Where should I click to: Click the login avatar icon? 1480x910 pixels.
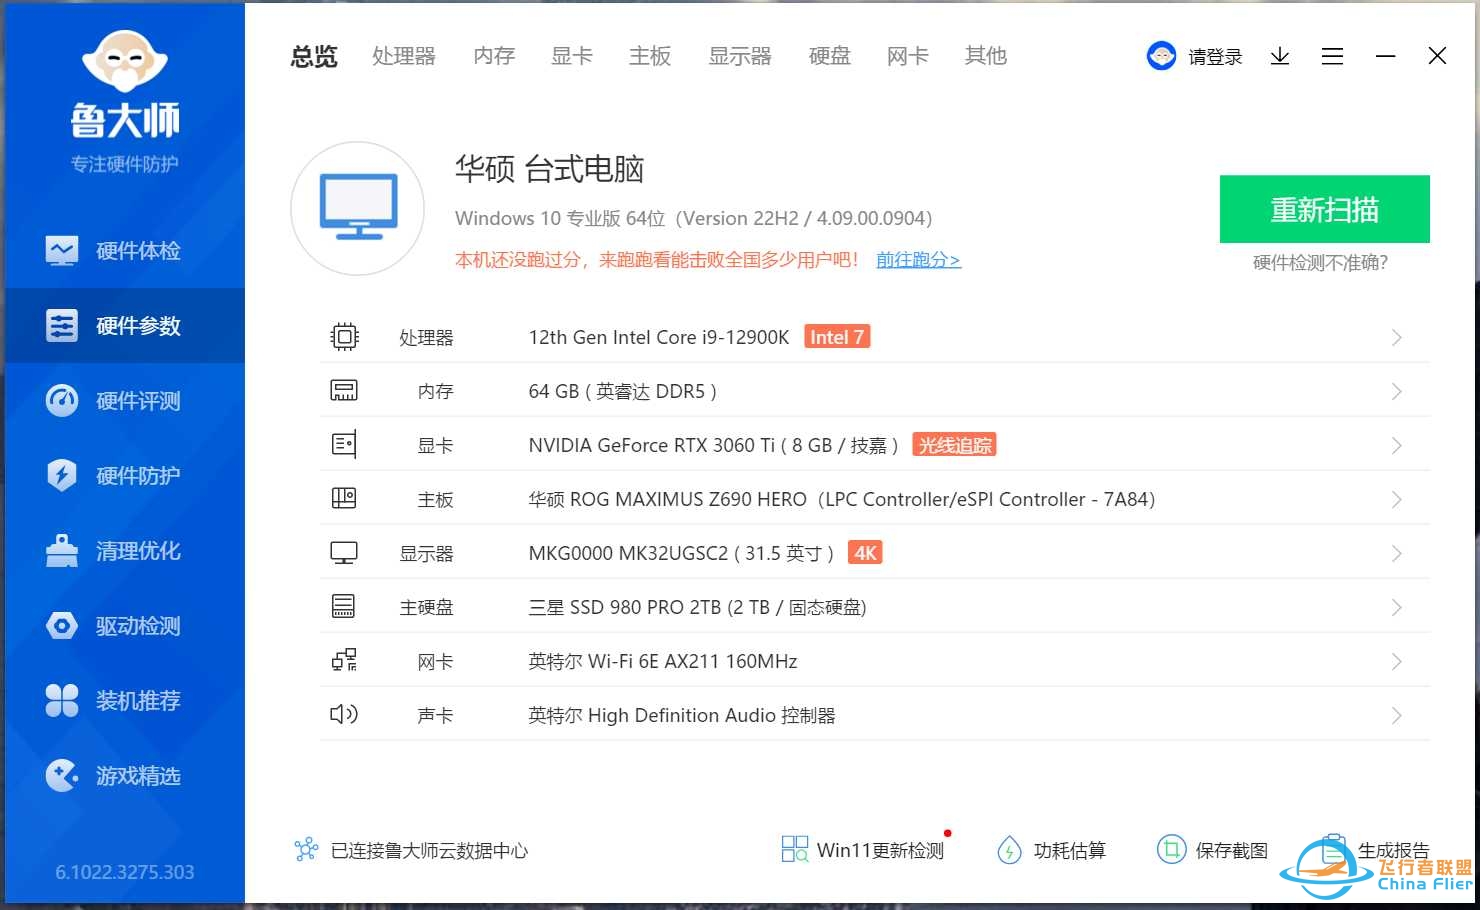pyautogui.click(x=1161, y=56)
